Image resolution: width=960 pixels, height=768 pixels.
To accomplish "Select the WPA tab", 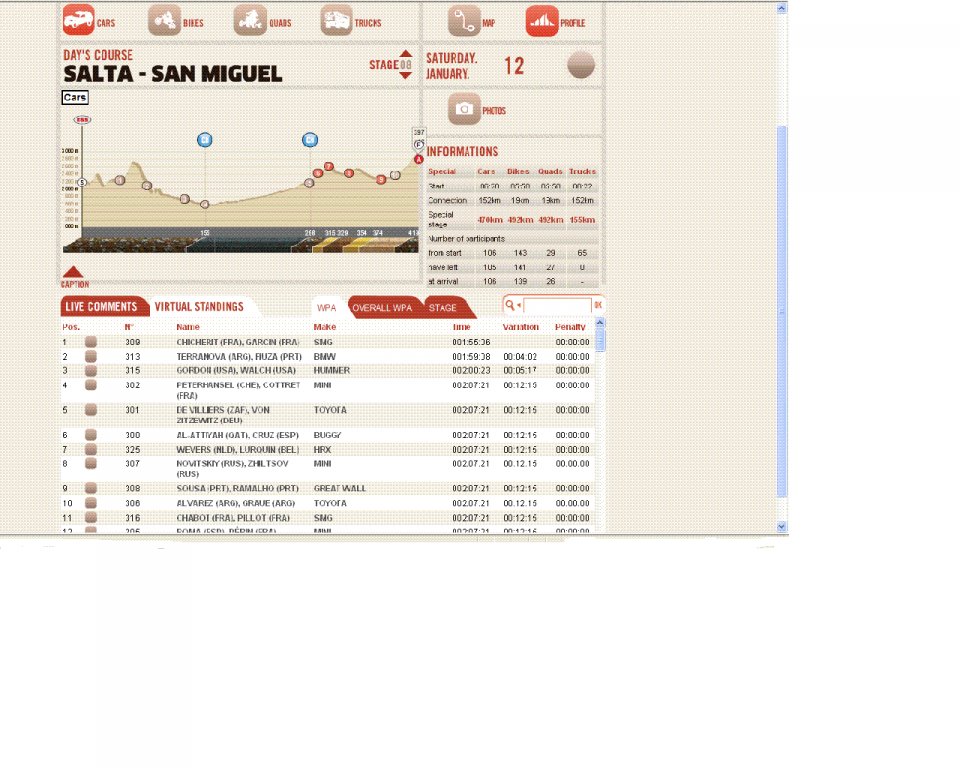I will 326,307.
